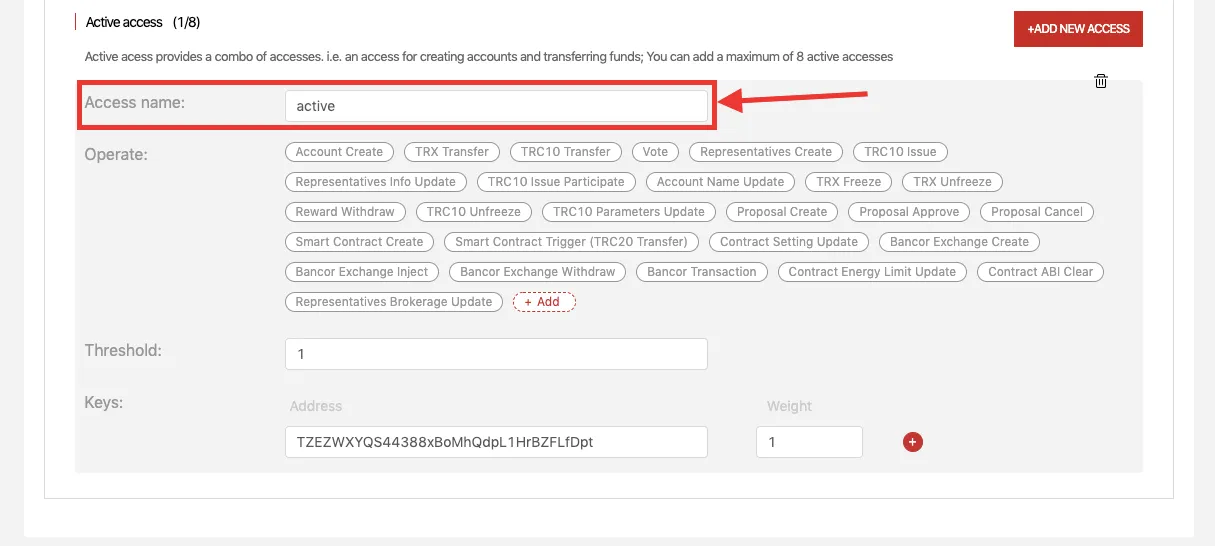This screenshot has width=1215, height=546.
Task: Toggle the Vote operation tag
Action: [x=655, y=152]
